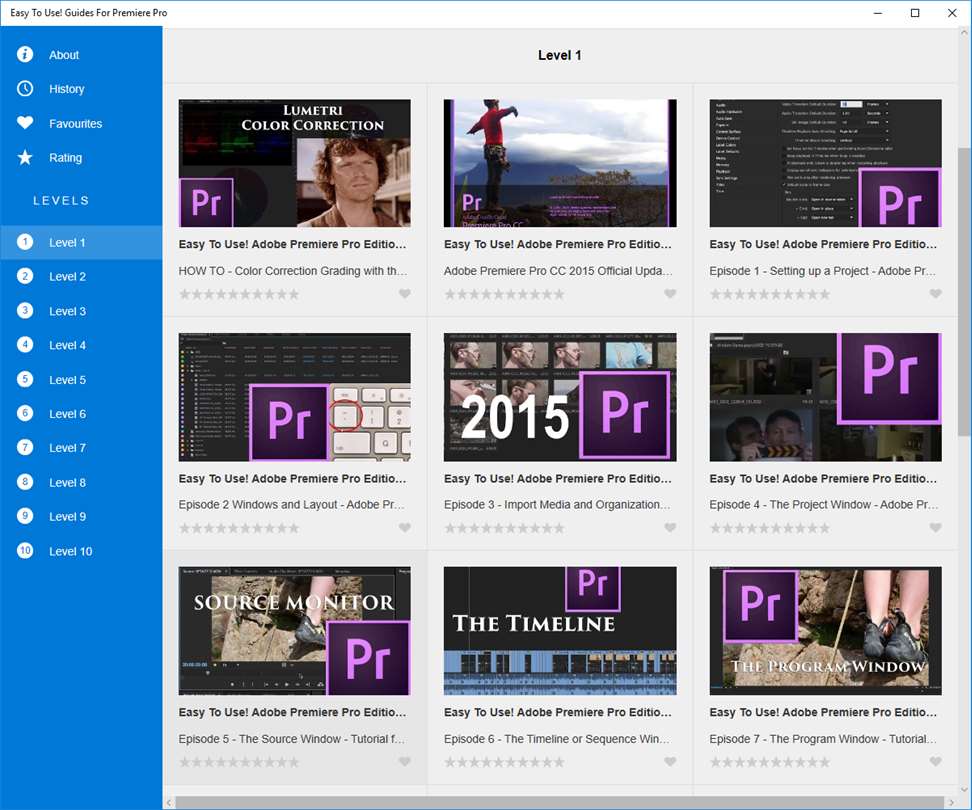This screenshot has width=972, height=810.
Task: Select the Level 7 number icon
Action: tap(25, 447)
